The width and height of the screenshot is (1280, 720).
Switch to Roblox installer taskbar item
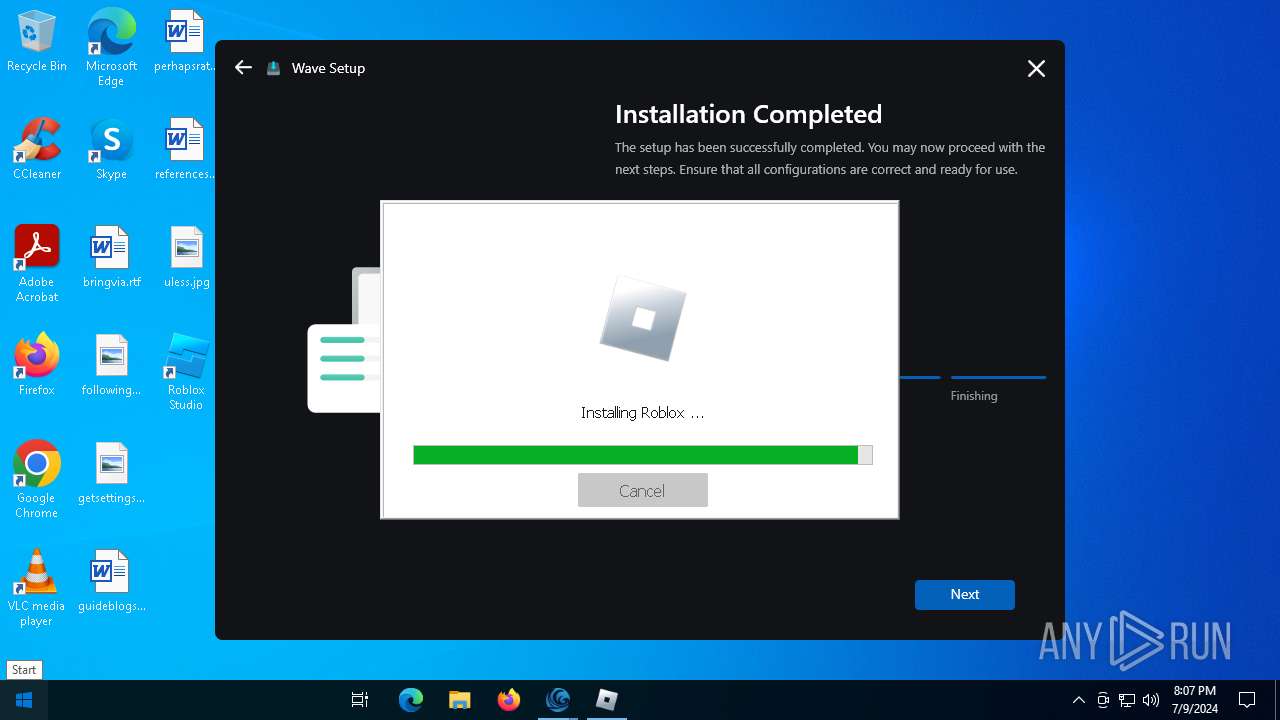pos(607,700)
